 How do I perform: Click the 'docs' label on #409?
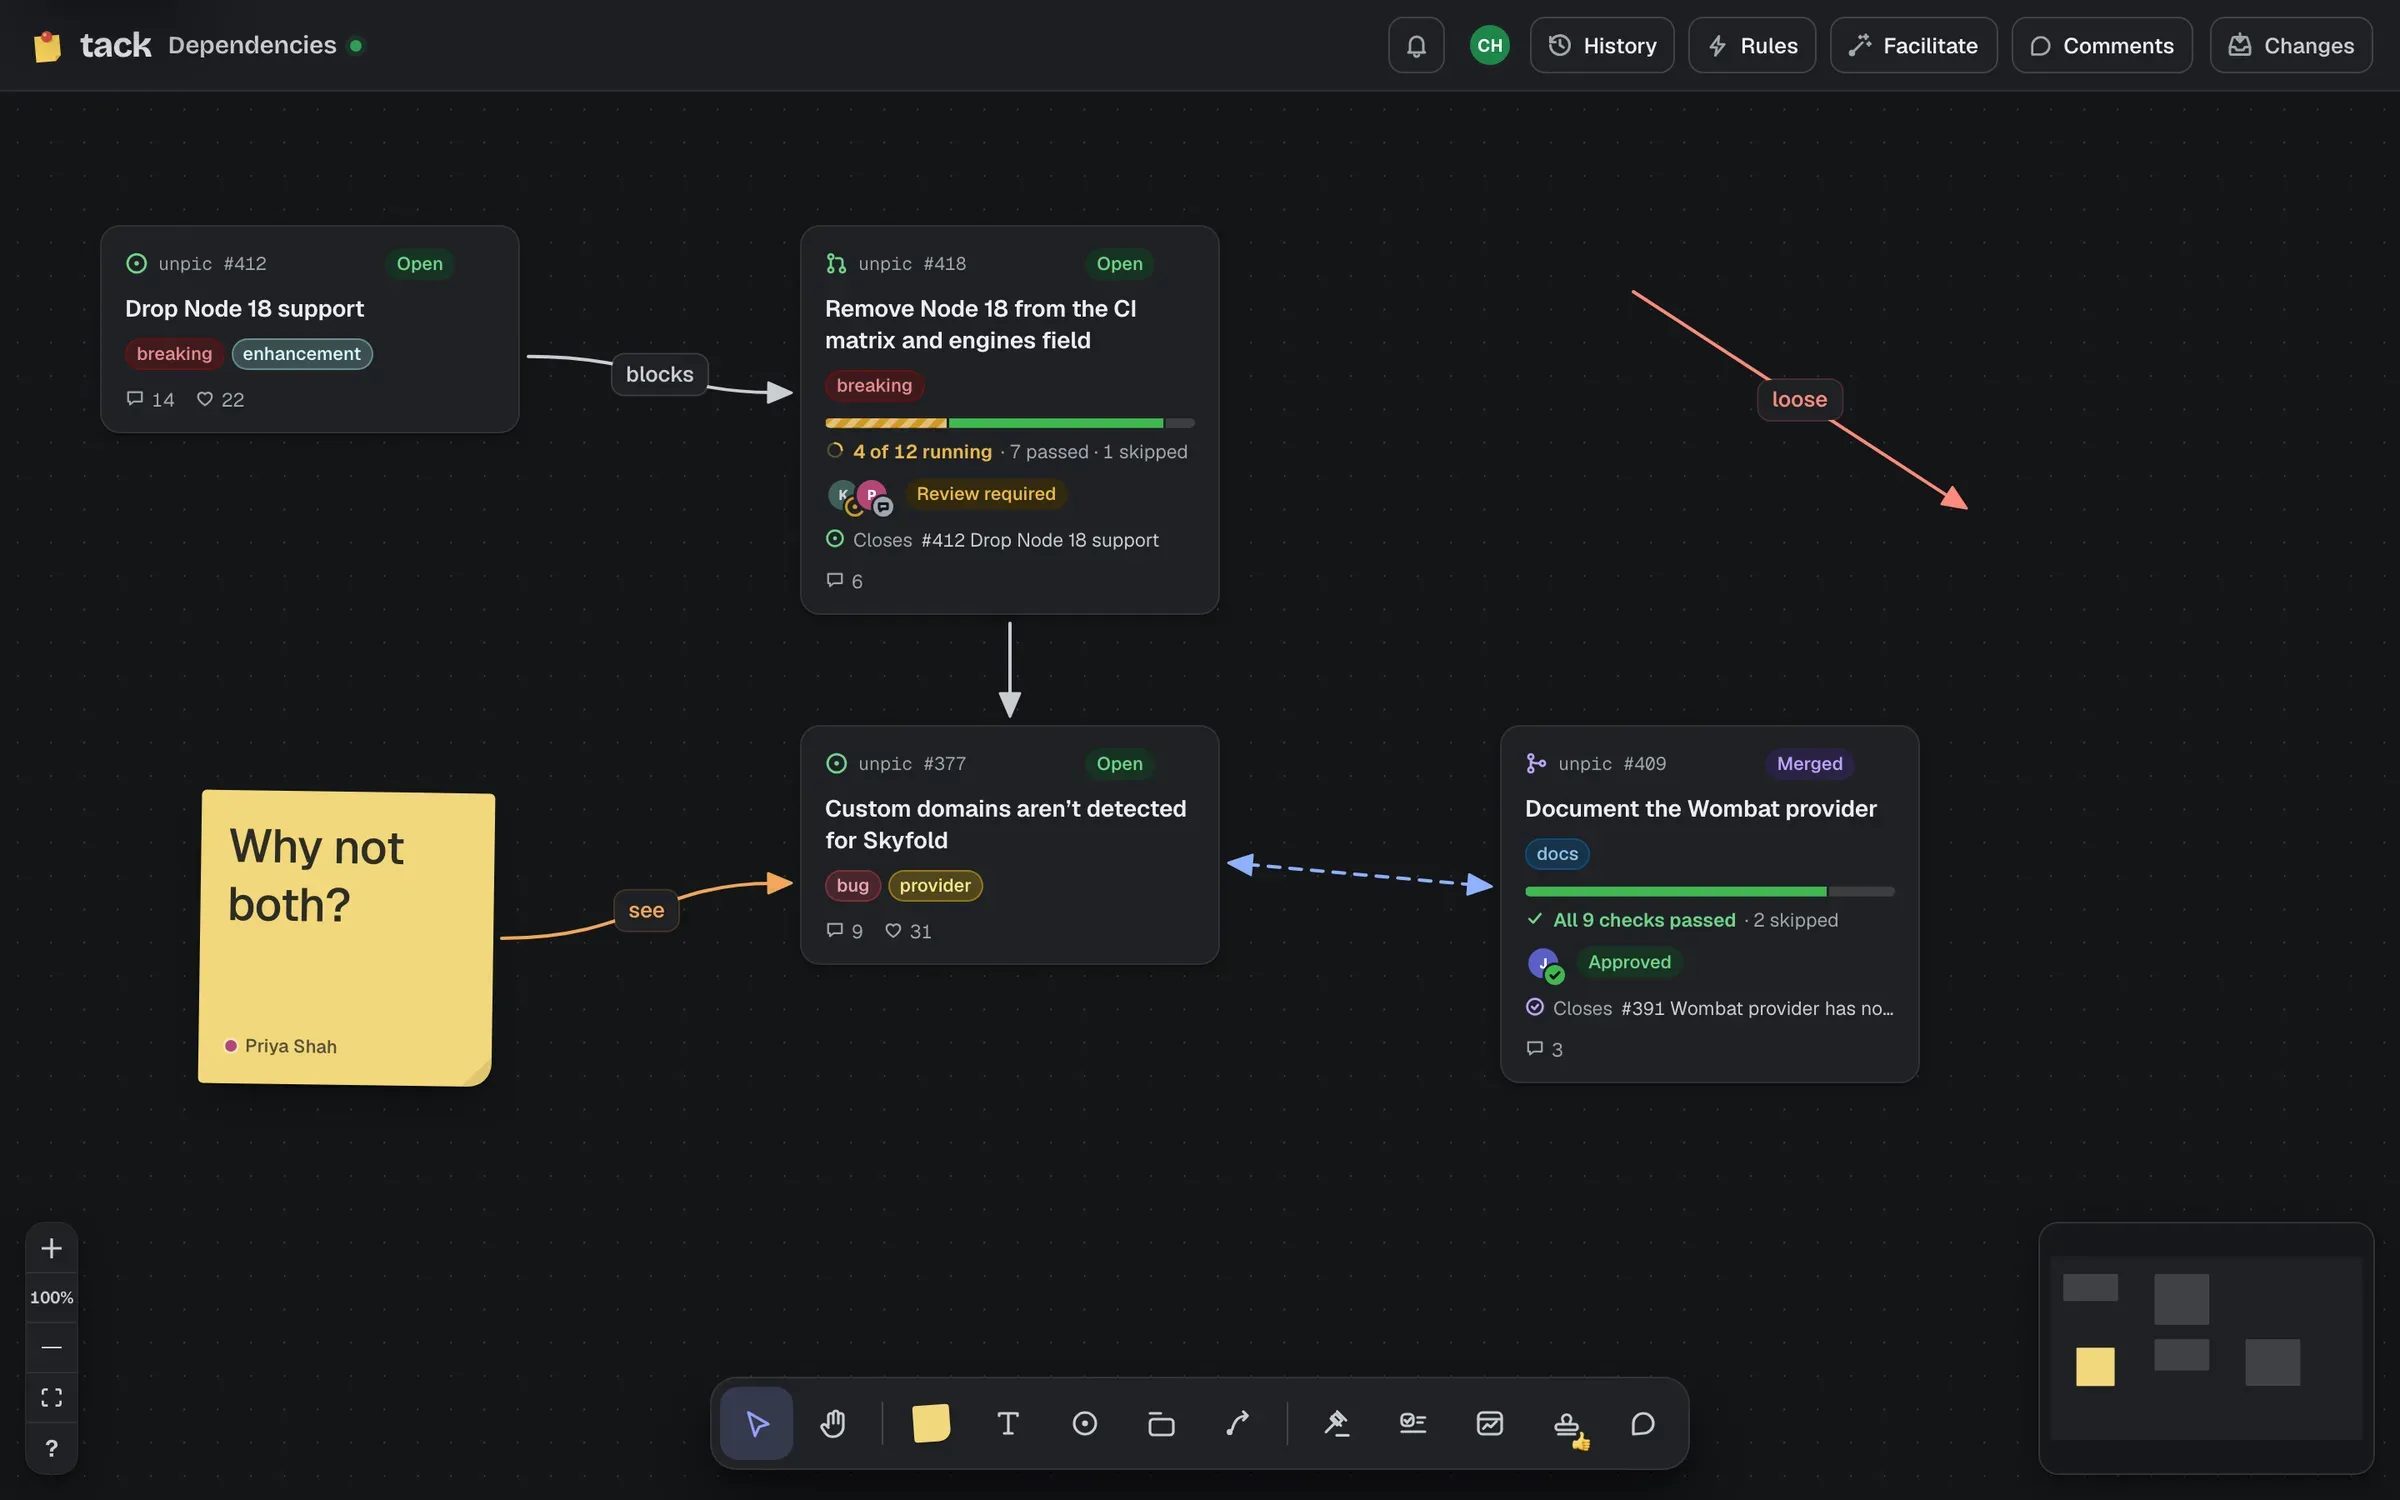[1557, 854]
